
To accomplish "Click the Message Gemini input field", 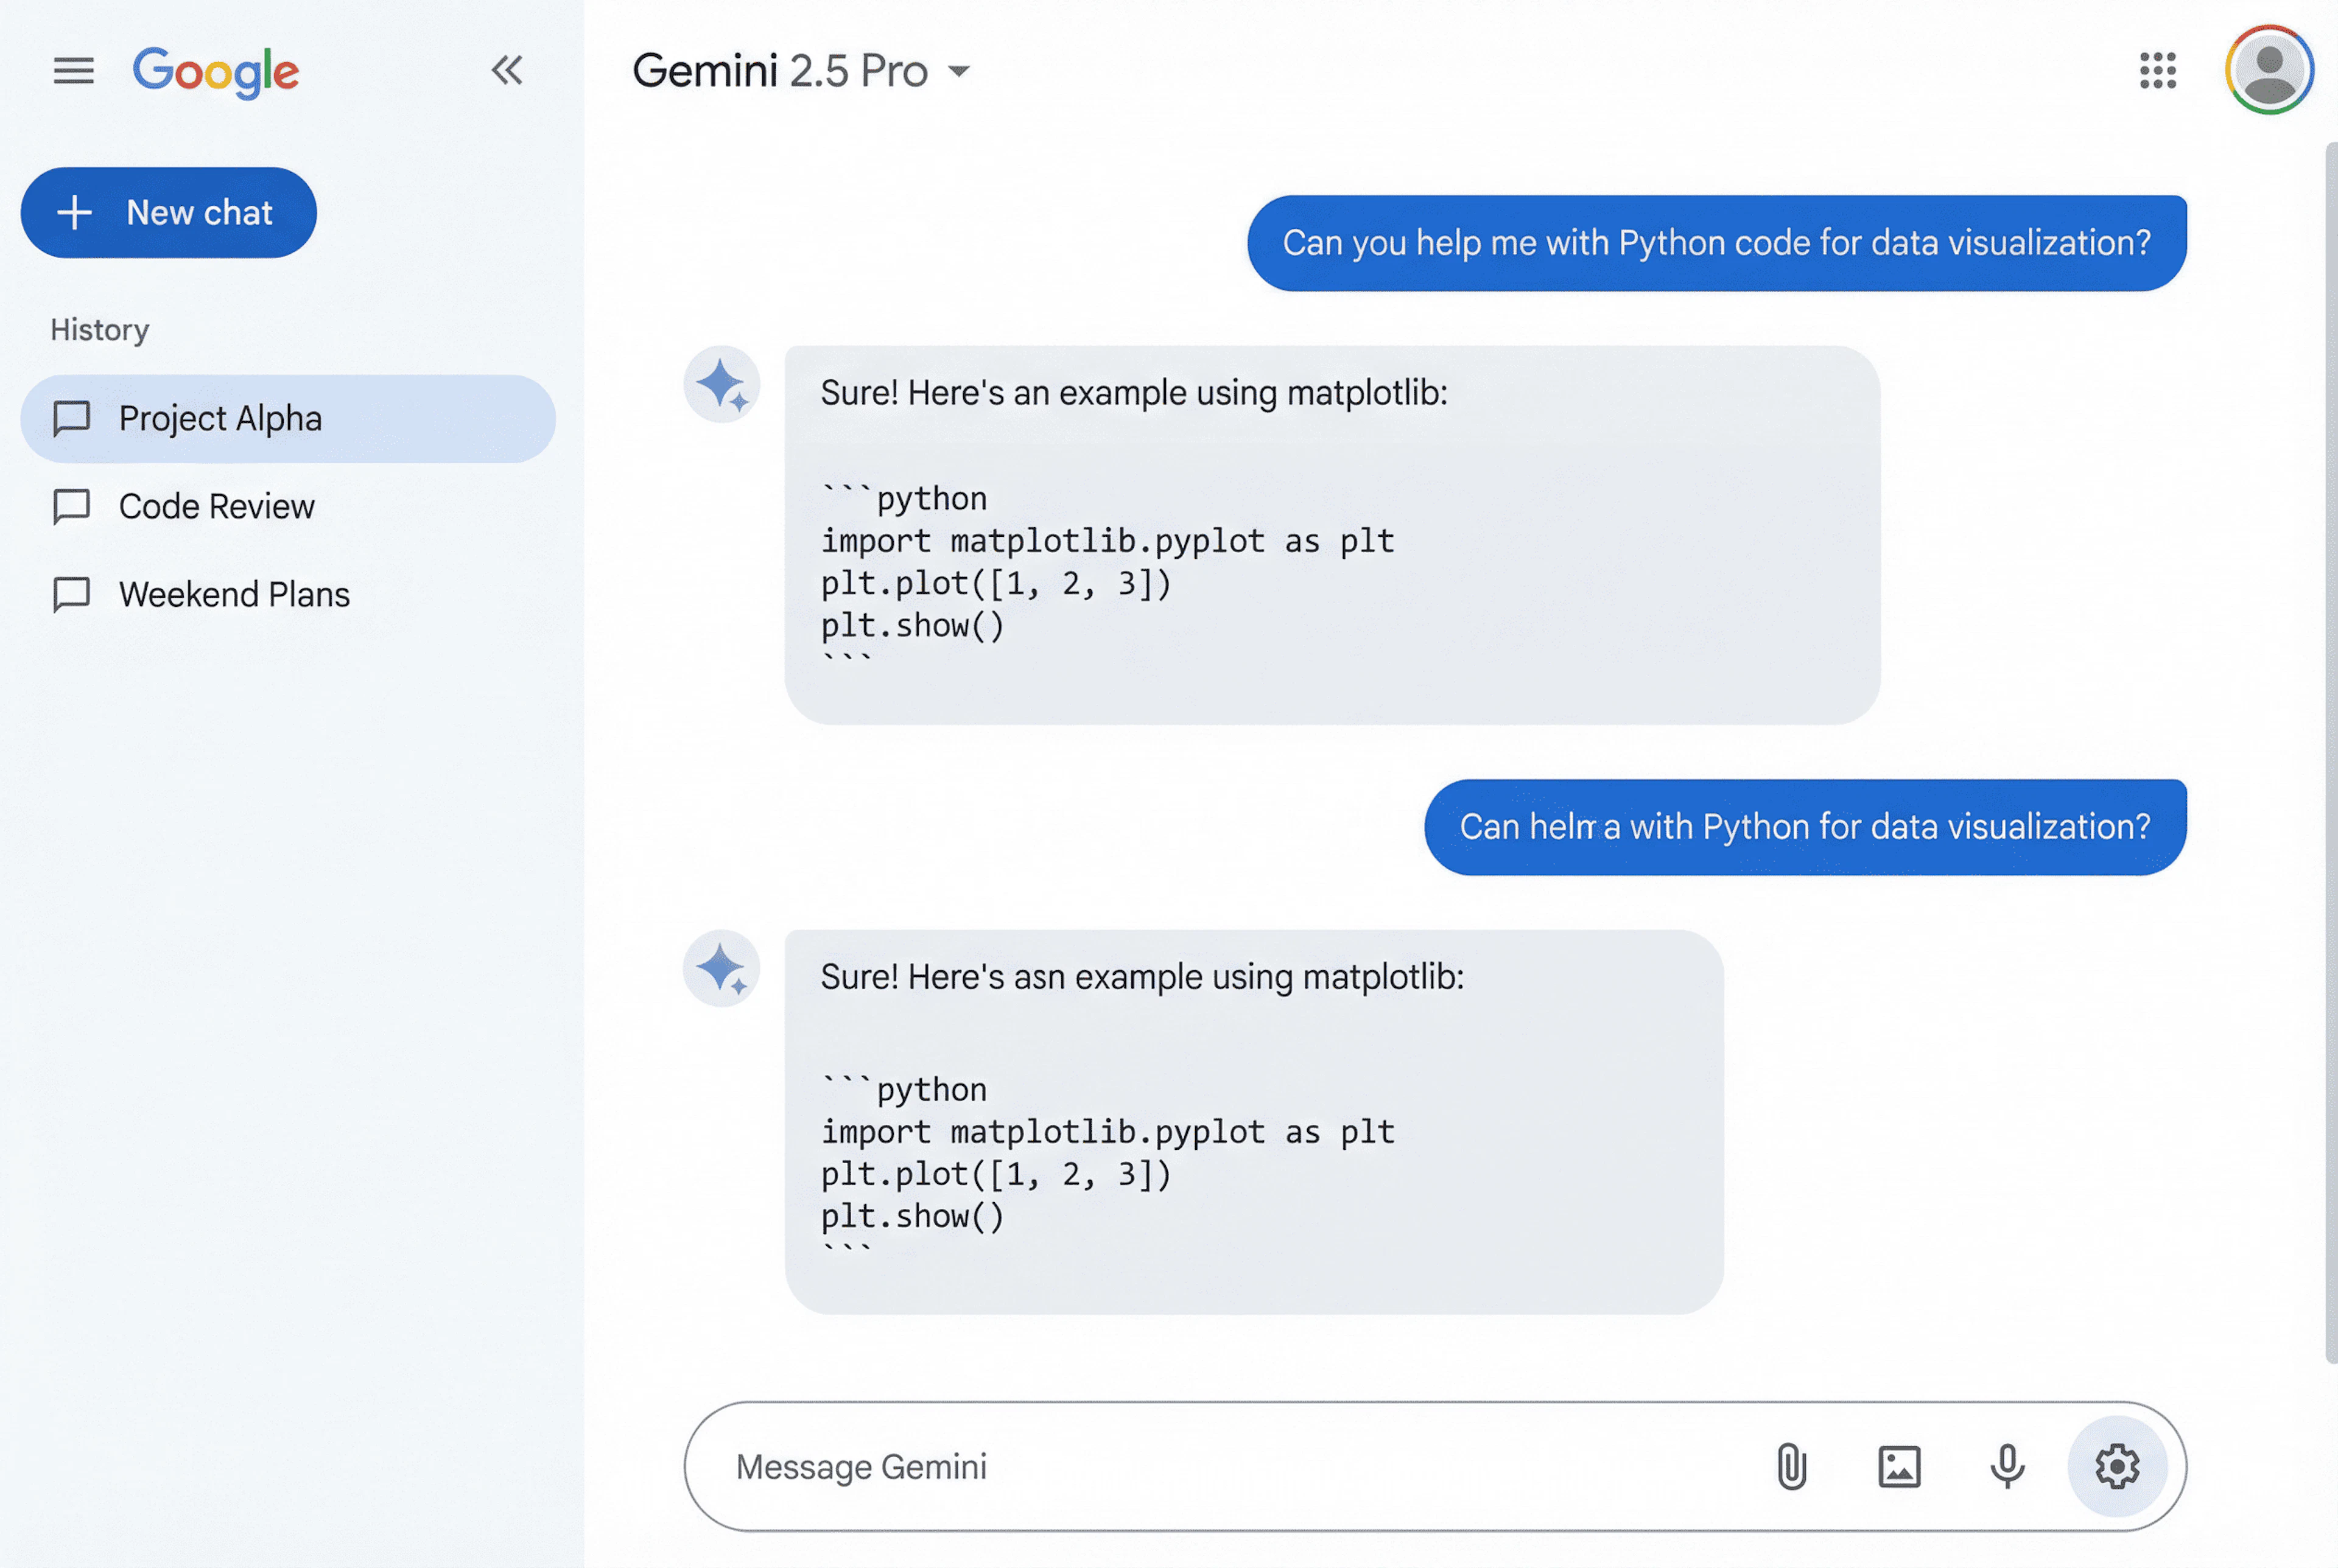I will pos(1200,1467).
